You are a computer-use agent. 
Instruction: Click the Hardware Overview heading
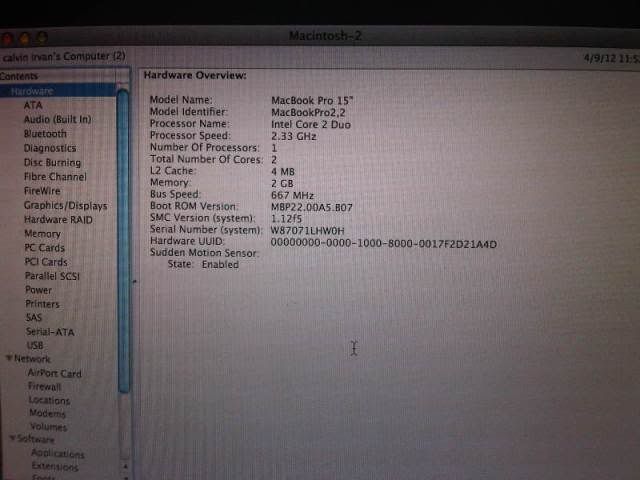[195, 75]
